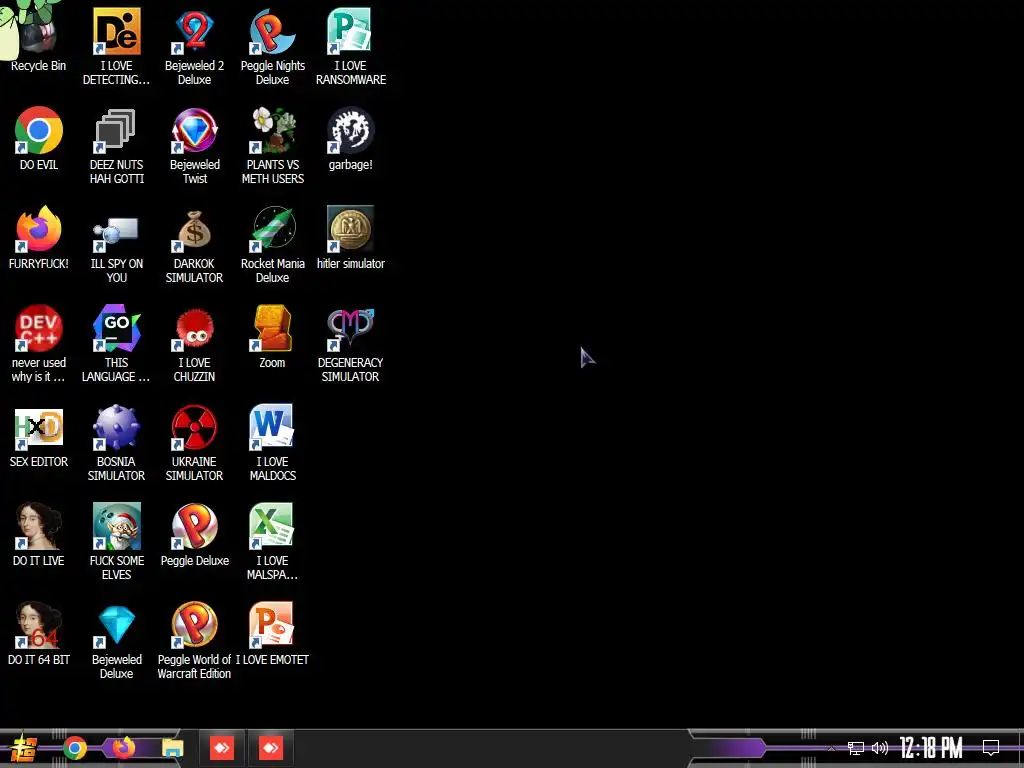Select the GoLand 'THIS LANGUAGE' shortcut
Screen dimensions: 1024x768
[x=116, y=328]
